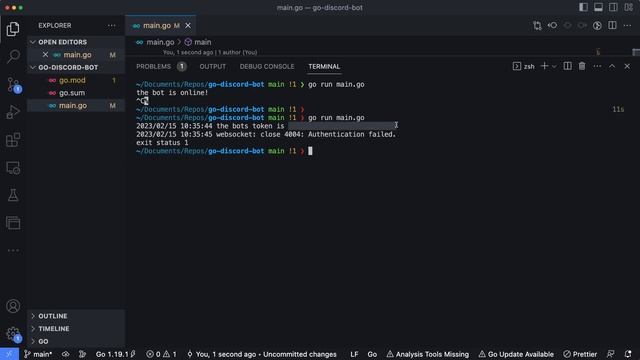Open the Remote Explorer view
The height and width of the screenshot is (360, 640).
click(13, 168)
